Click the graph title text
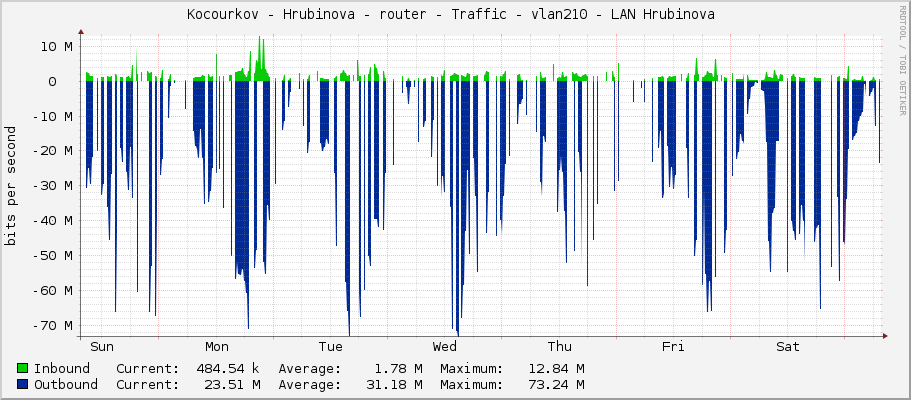Image resolution: width=911 pixels, height=400 pixels. click(451, 15)
